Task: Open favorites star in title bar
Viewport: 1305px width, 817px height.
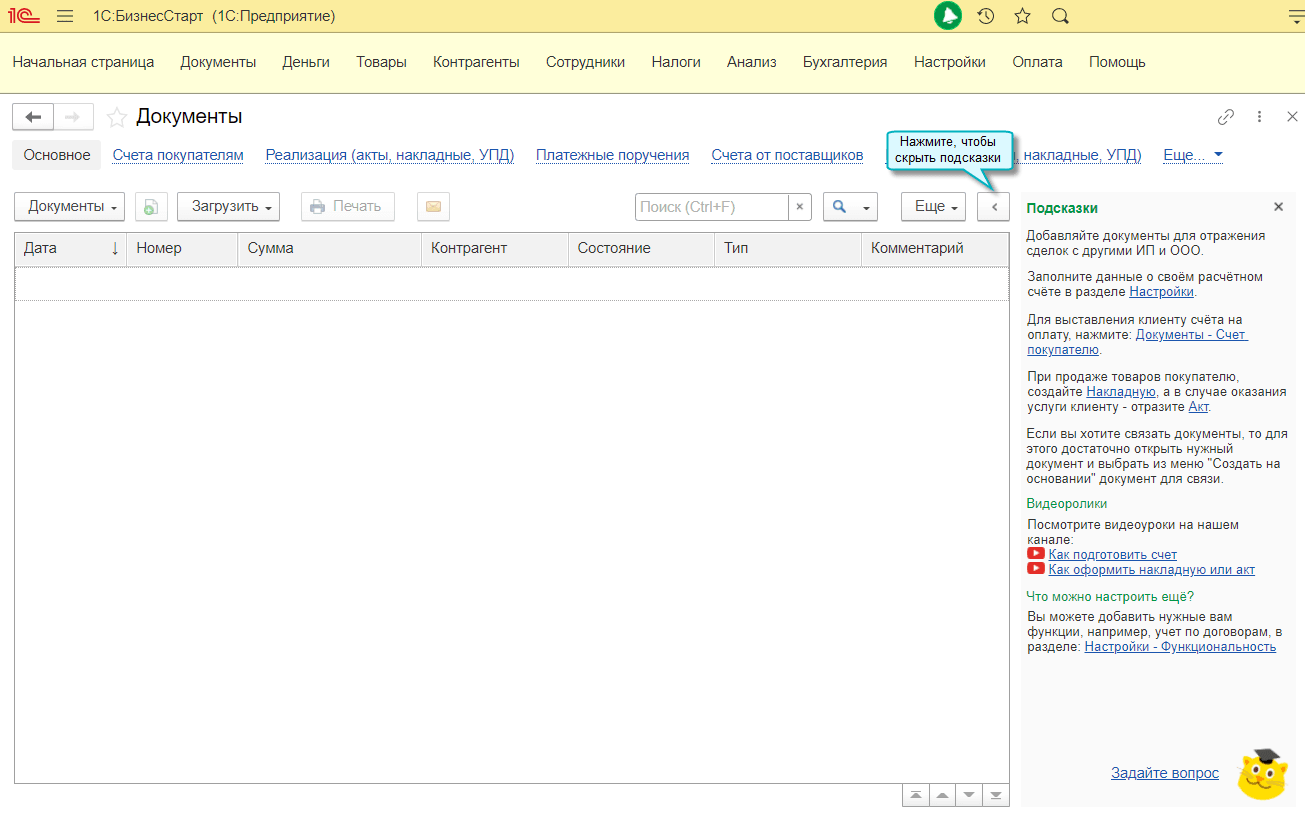Action: click(x=1022, y=16)
